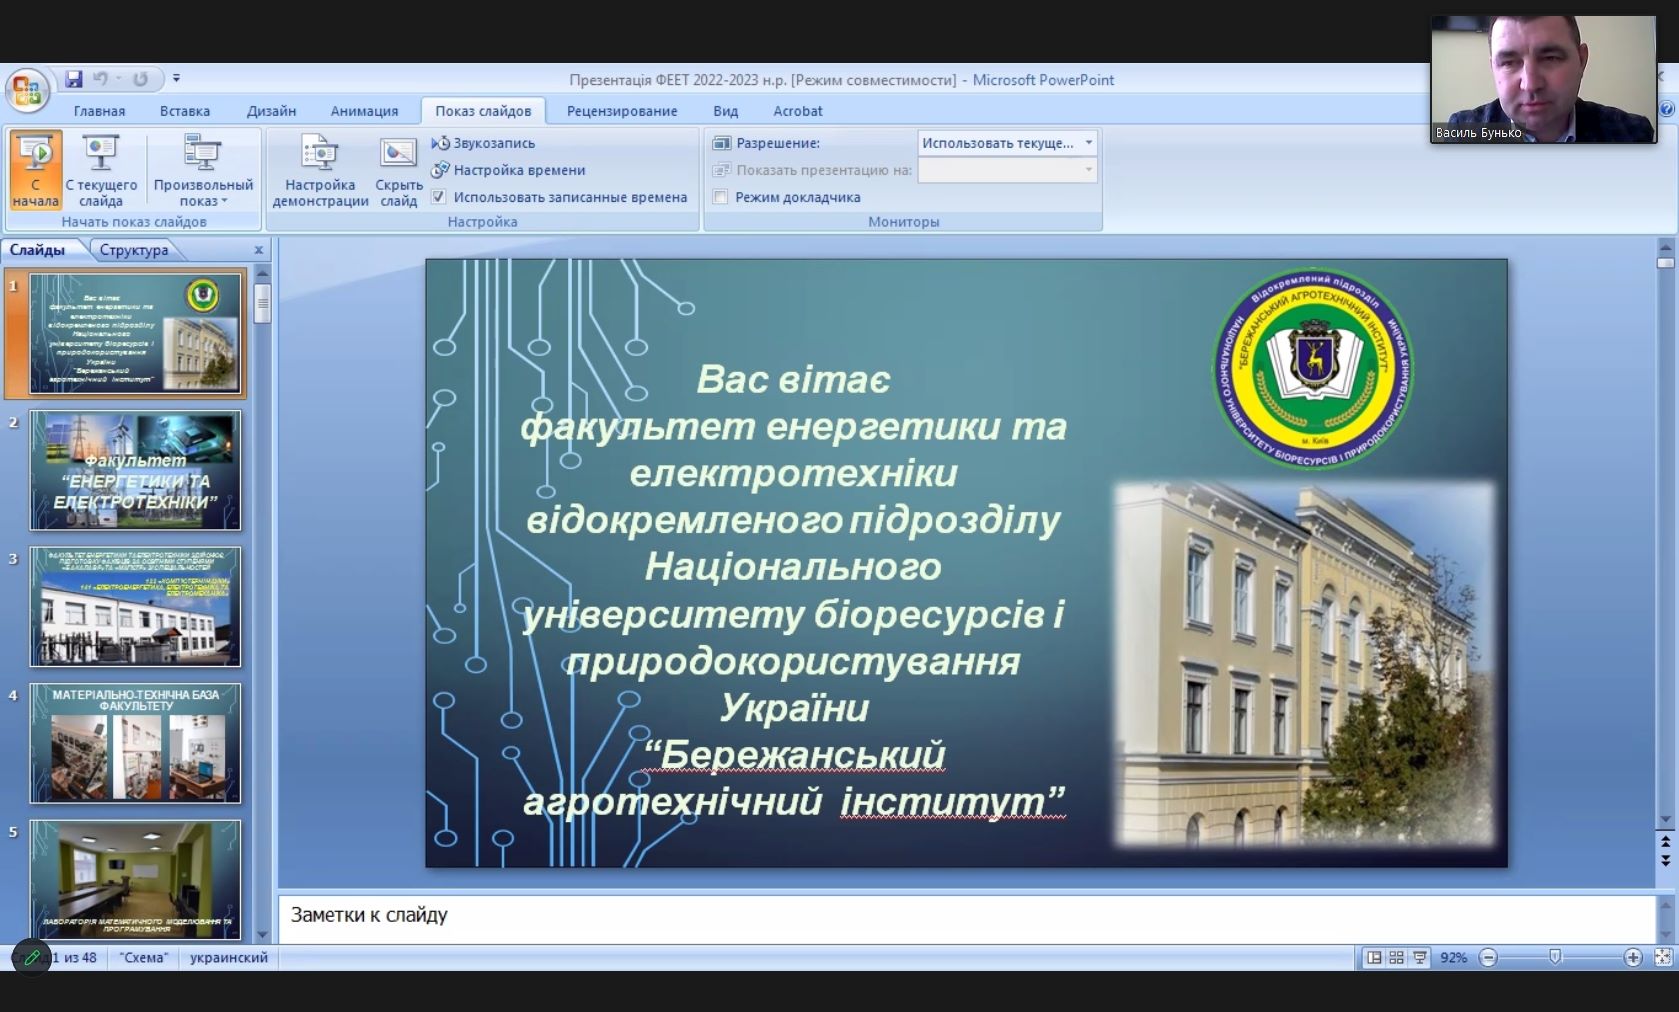Click the Save icon in quick access toolbar
1679x1012 pixels.
coord(74,79)
